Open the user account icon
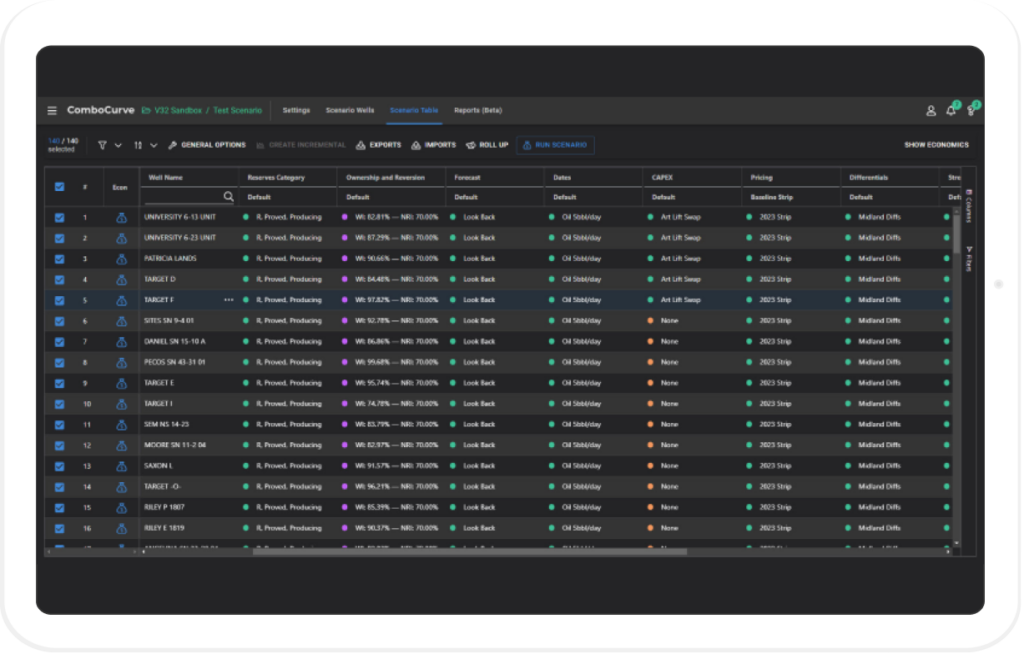 [x=931, y=111]
